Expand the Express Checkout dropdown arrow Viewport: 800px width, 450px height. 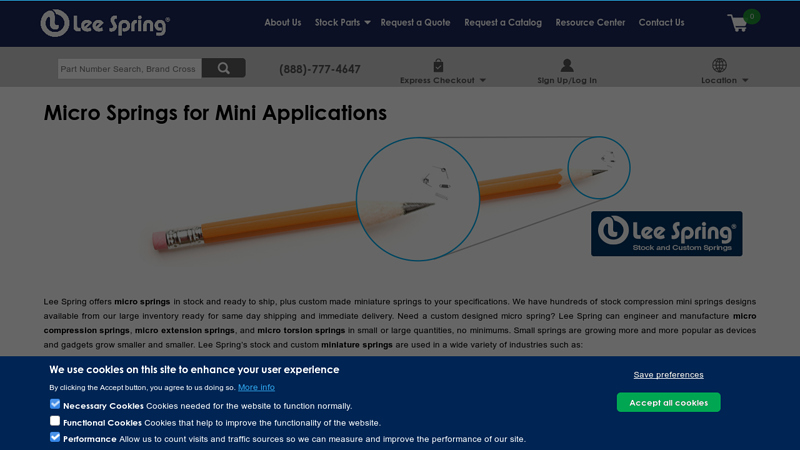point(483,80)
